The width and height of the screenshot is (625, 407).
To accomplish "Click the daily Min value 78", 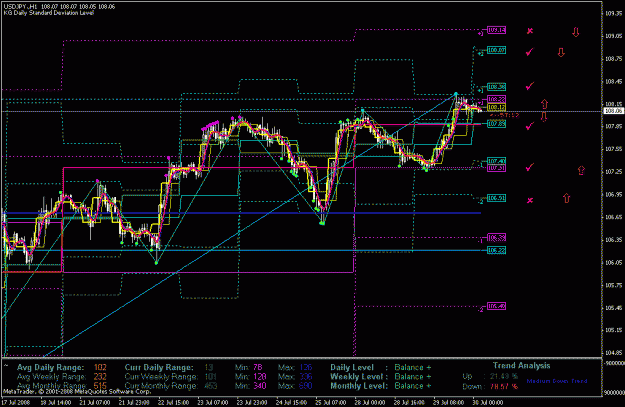I will pyautogui.click(x=257, y=368).
